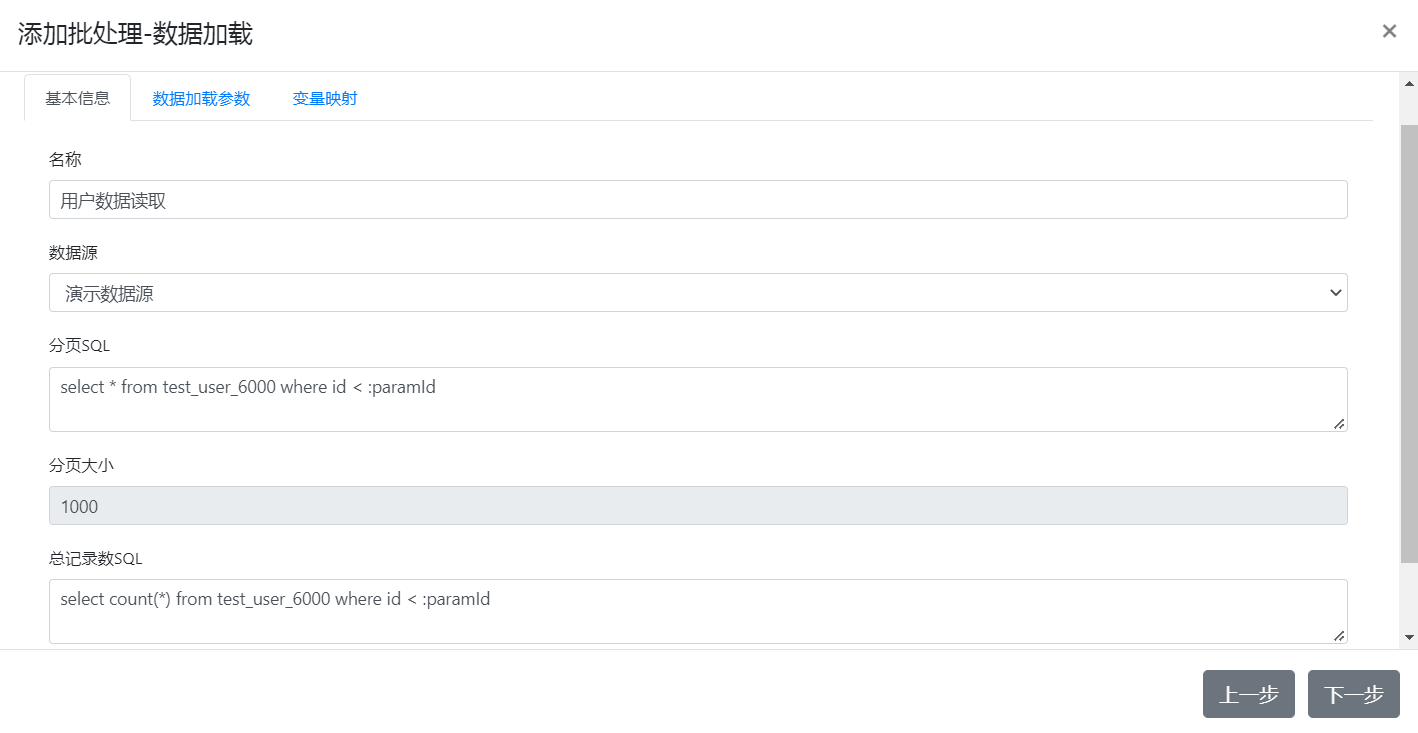Click the 名称 input field

(x=697, y=200)
